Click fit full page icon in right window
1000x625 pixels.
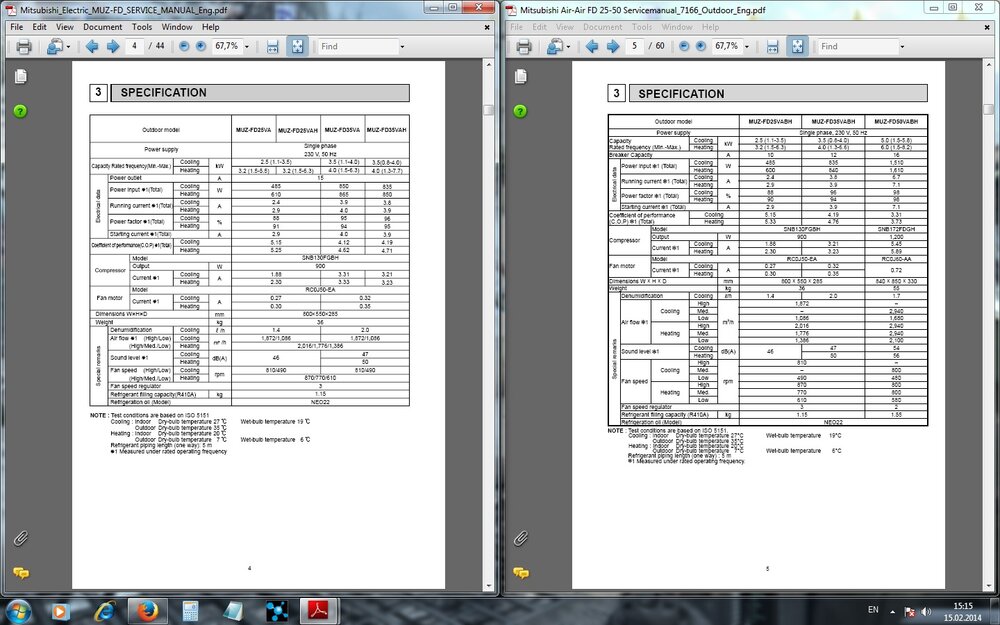tap(797, 46)
